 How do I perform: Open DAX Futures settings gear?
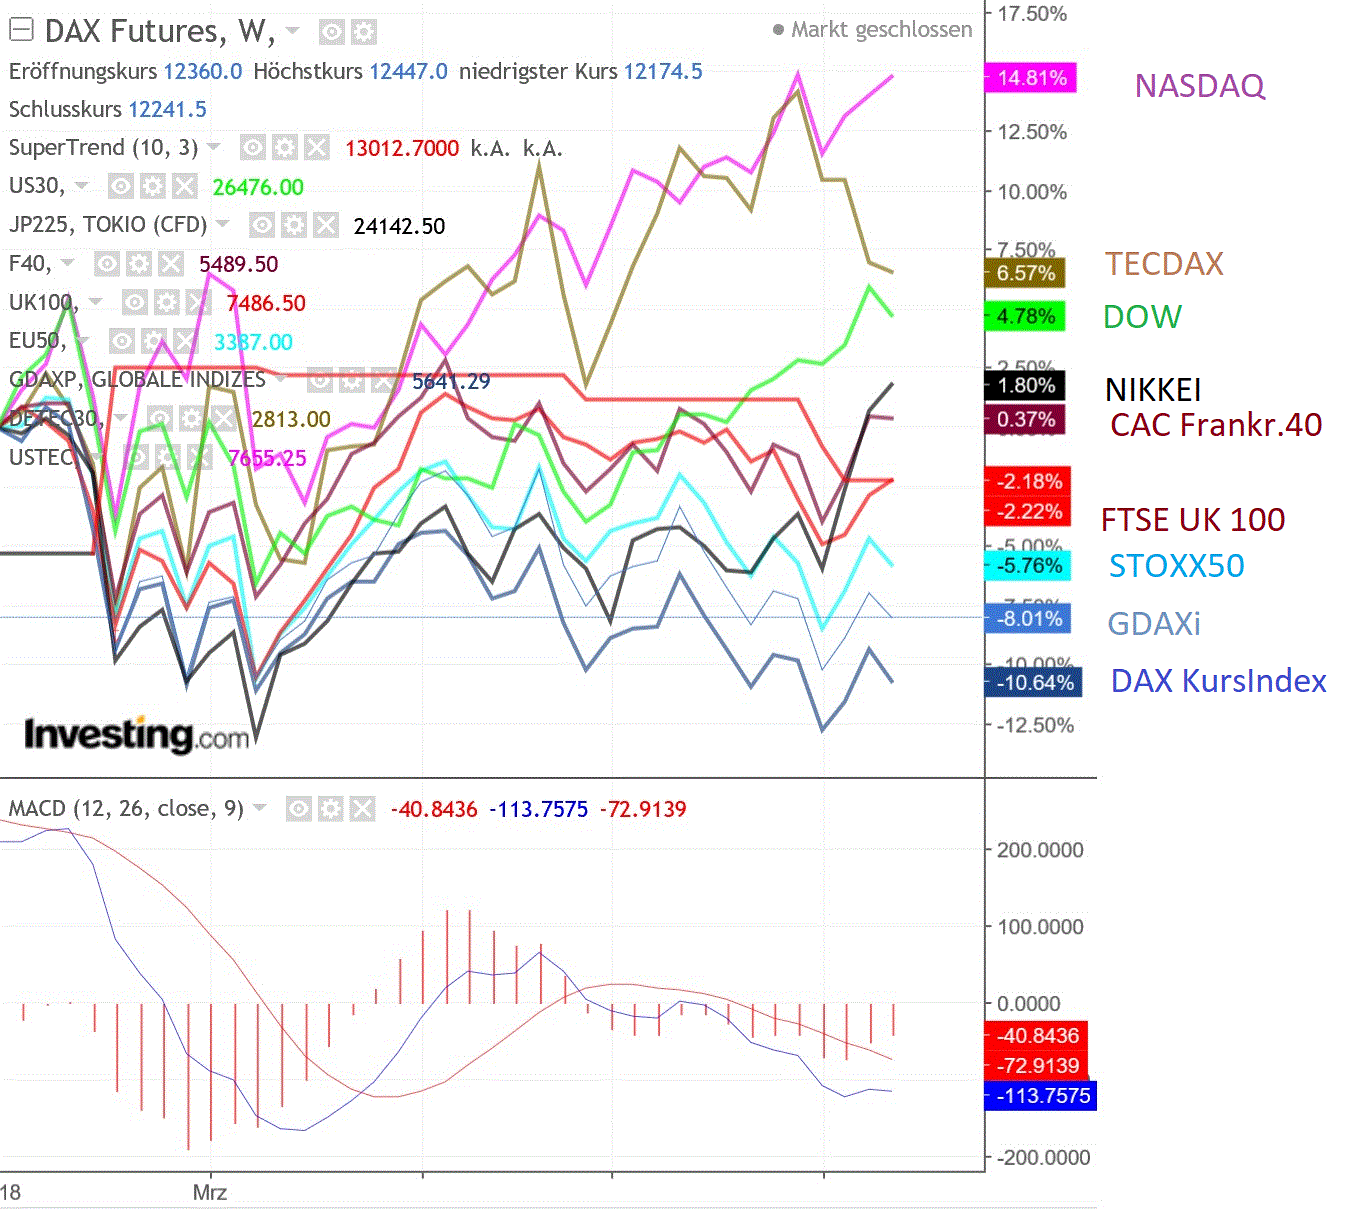[x=363, y=33]
